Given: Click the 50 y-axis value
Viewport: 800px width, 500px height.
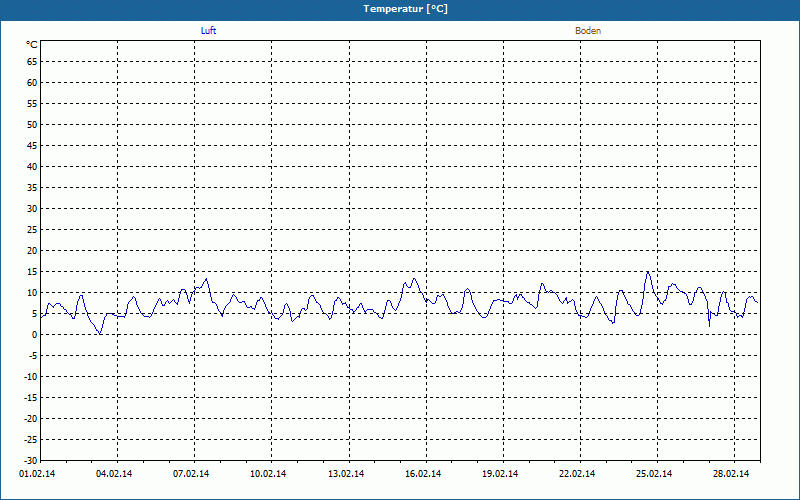Looking at the screenshot, I should point(32,124).
